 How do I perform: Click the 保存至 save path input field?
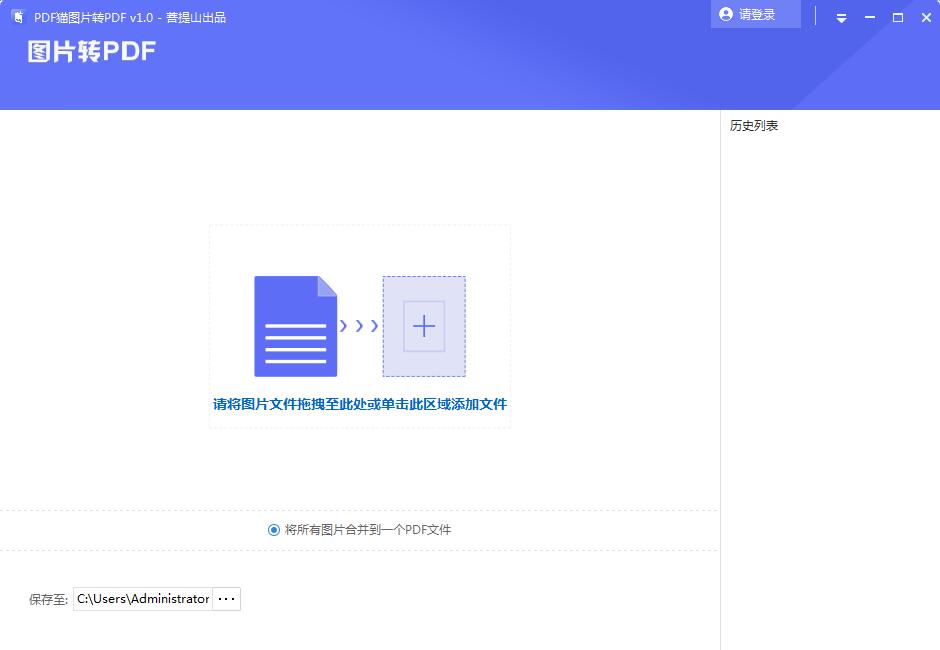145,598
